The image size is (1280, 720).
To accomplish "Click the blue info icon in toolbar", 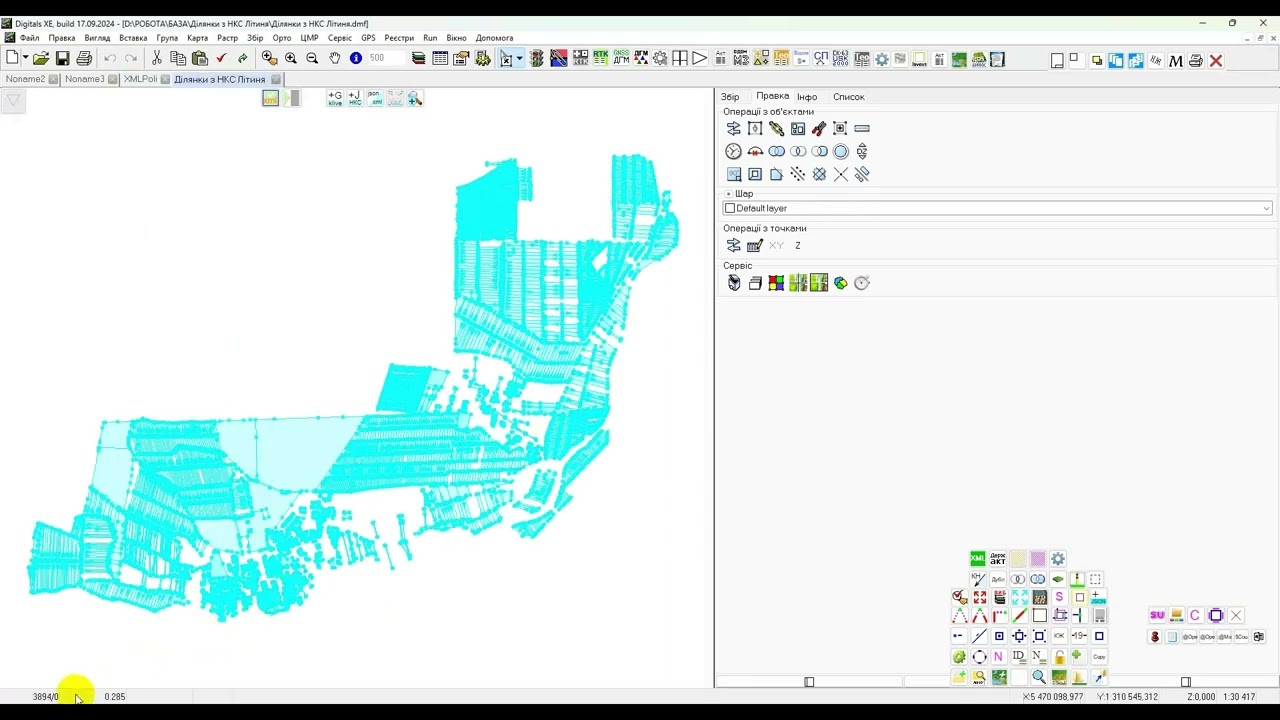I will pos(355,59).
